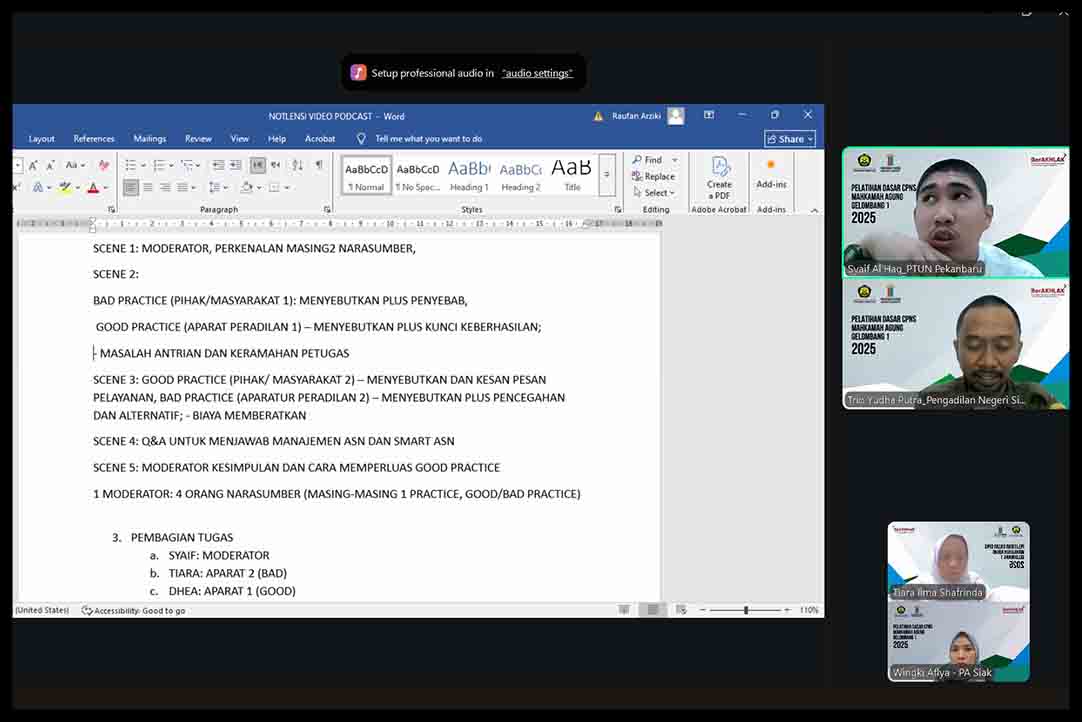
Task: Click the Share button
Action: (x=789, y=139)
